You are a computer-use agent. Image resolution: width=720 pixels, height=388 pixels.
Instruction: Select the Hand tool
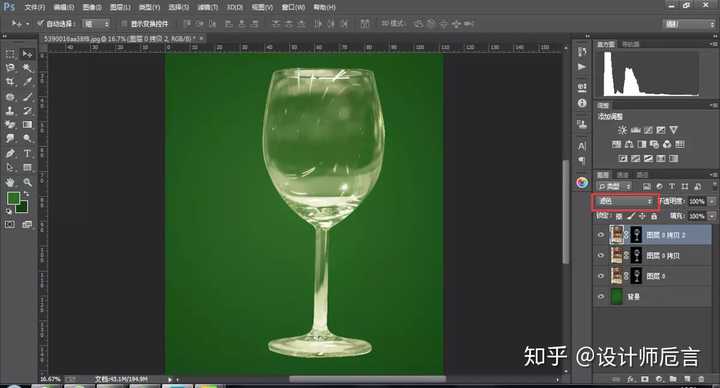(x=10, y=182)
